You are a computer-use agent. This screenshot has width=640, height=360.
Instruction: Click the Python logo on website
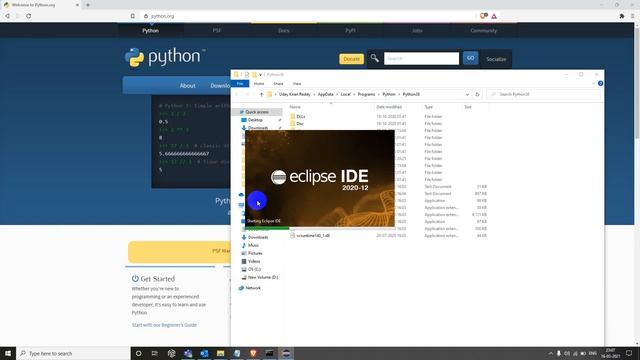165,57
